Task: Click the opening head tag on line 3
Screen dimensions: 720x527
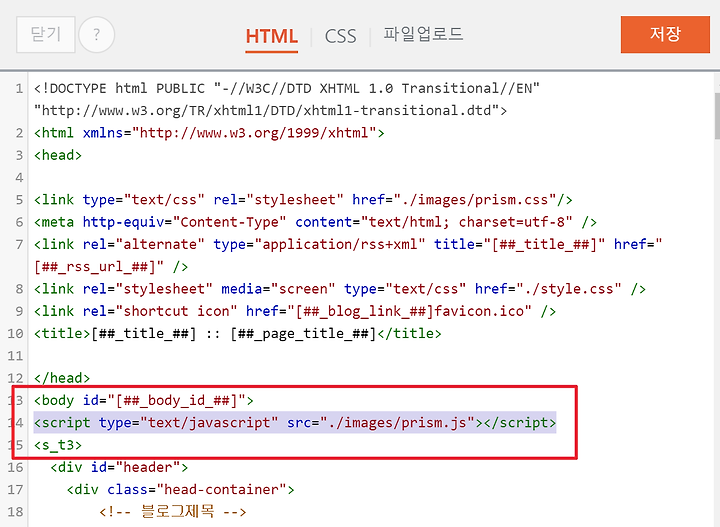Action: coord(58,155)
